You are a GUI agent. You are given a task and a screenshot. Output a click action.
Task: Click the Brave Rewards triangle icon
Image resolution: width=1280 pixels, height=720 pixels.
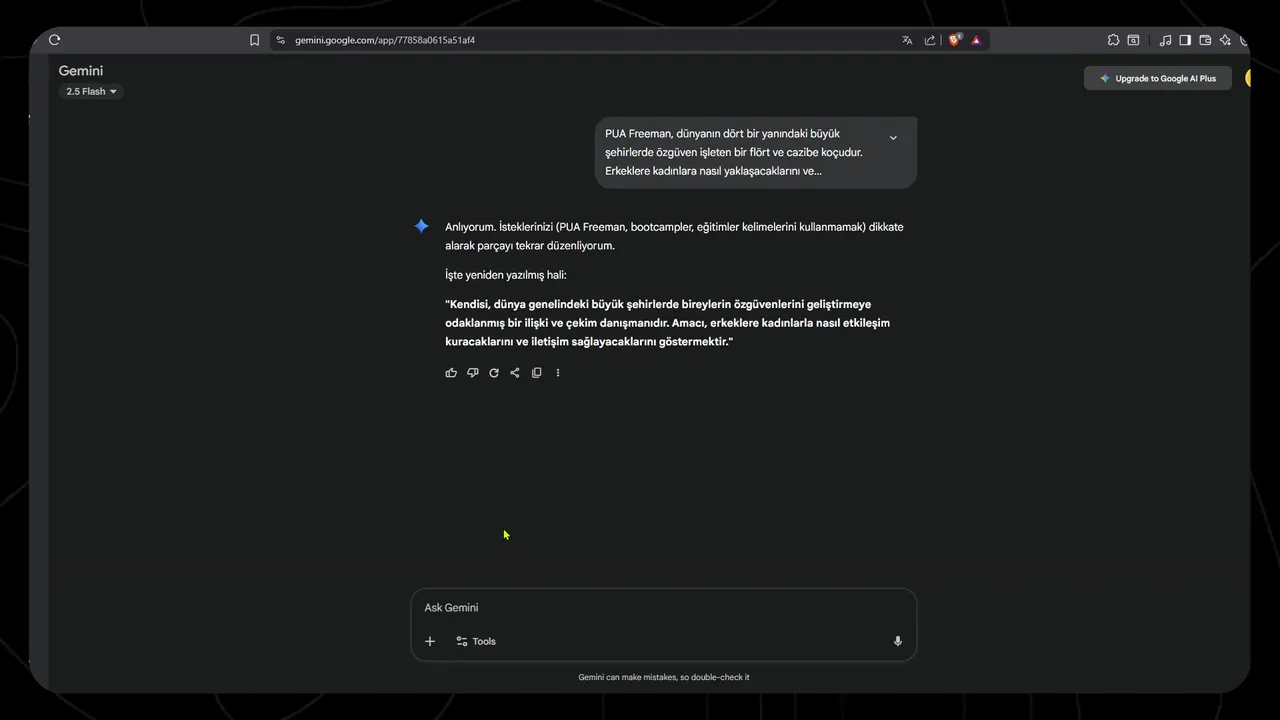[976, 40]
